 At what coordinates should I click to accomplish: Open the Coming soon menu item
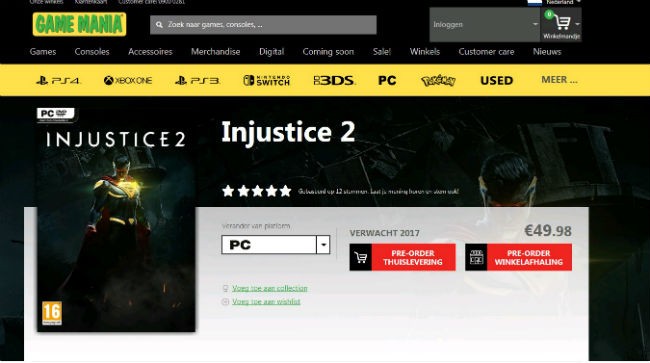328,52
